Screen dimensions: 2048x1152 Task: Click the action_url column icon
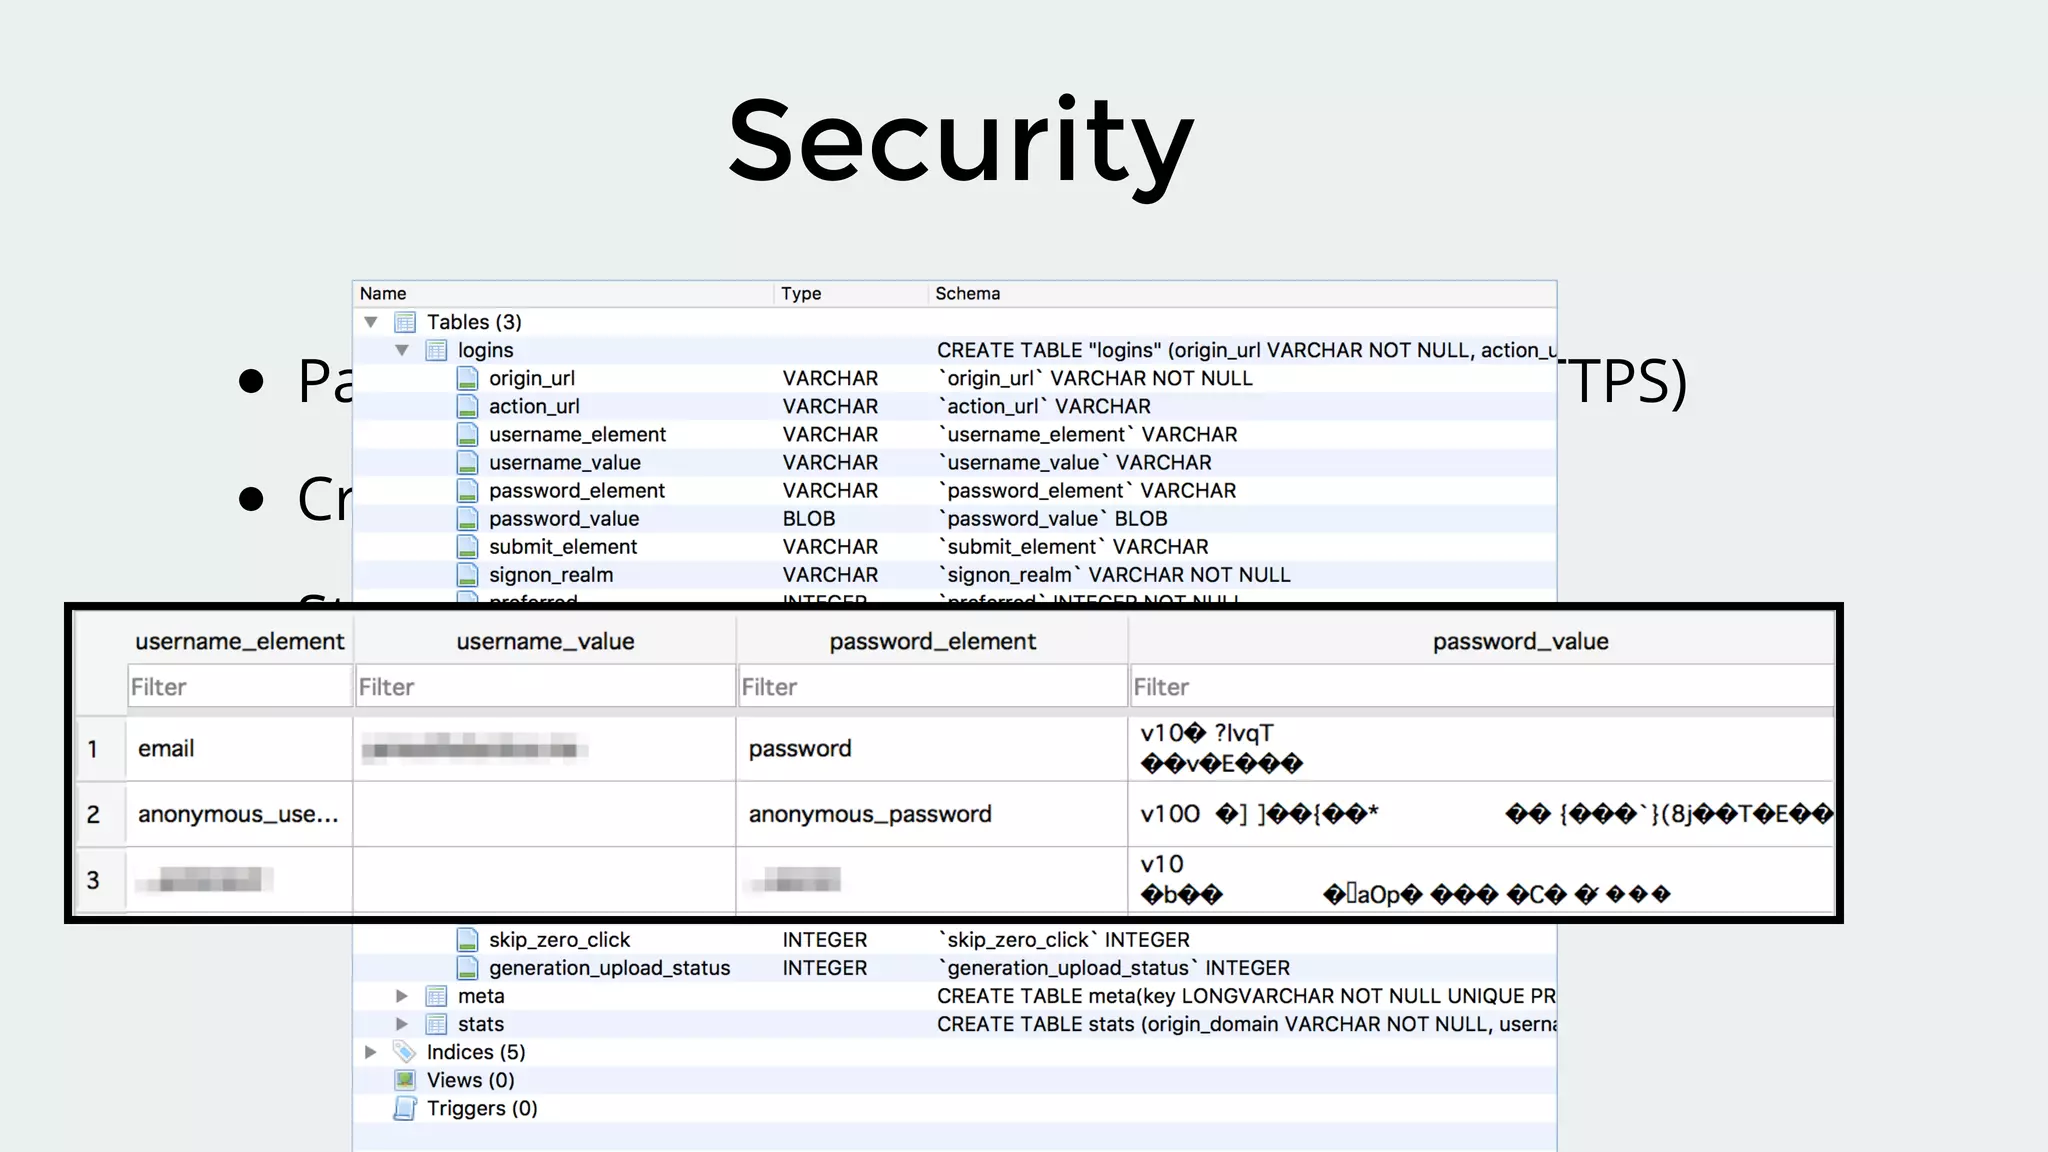[467, 406]
